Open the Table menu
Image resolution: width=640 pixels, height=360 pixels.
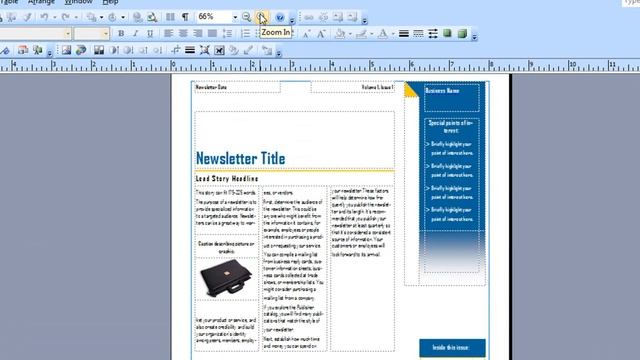9,2
